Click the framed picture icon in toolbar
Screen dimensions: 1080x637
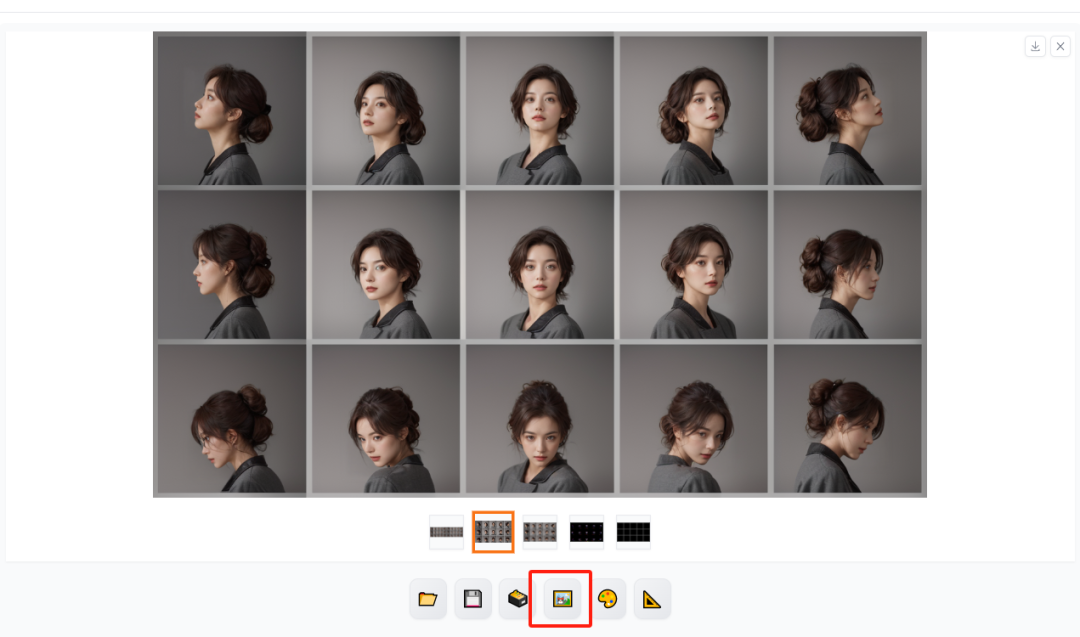(x=562, y=598)
